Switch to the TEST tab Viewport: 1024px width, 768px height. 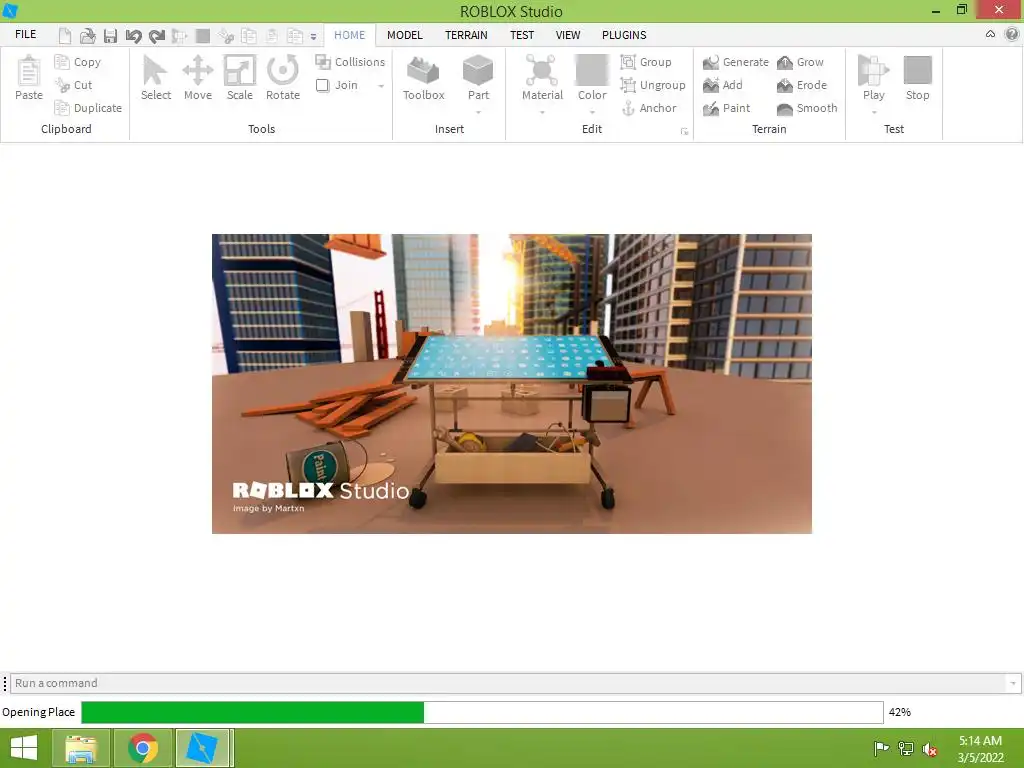coord(522,35)
